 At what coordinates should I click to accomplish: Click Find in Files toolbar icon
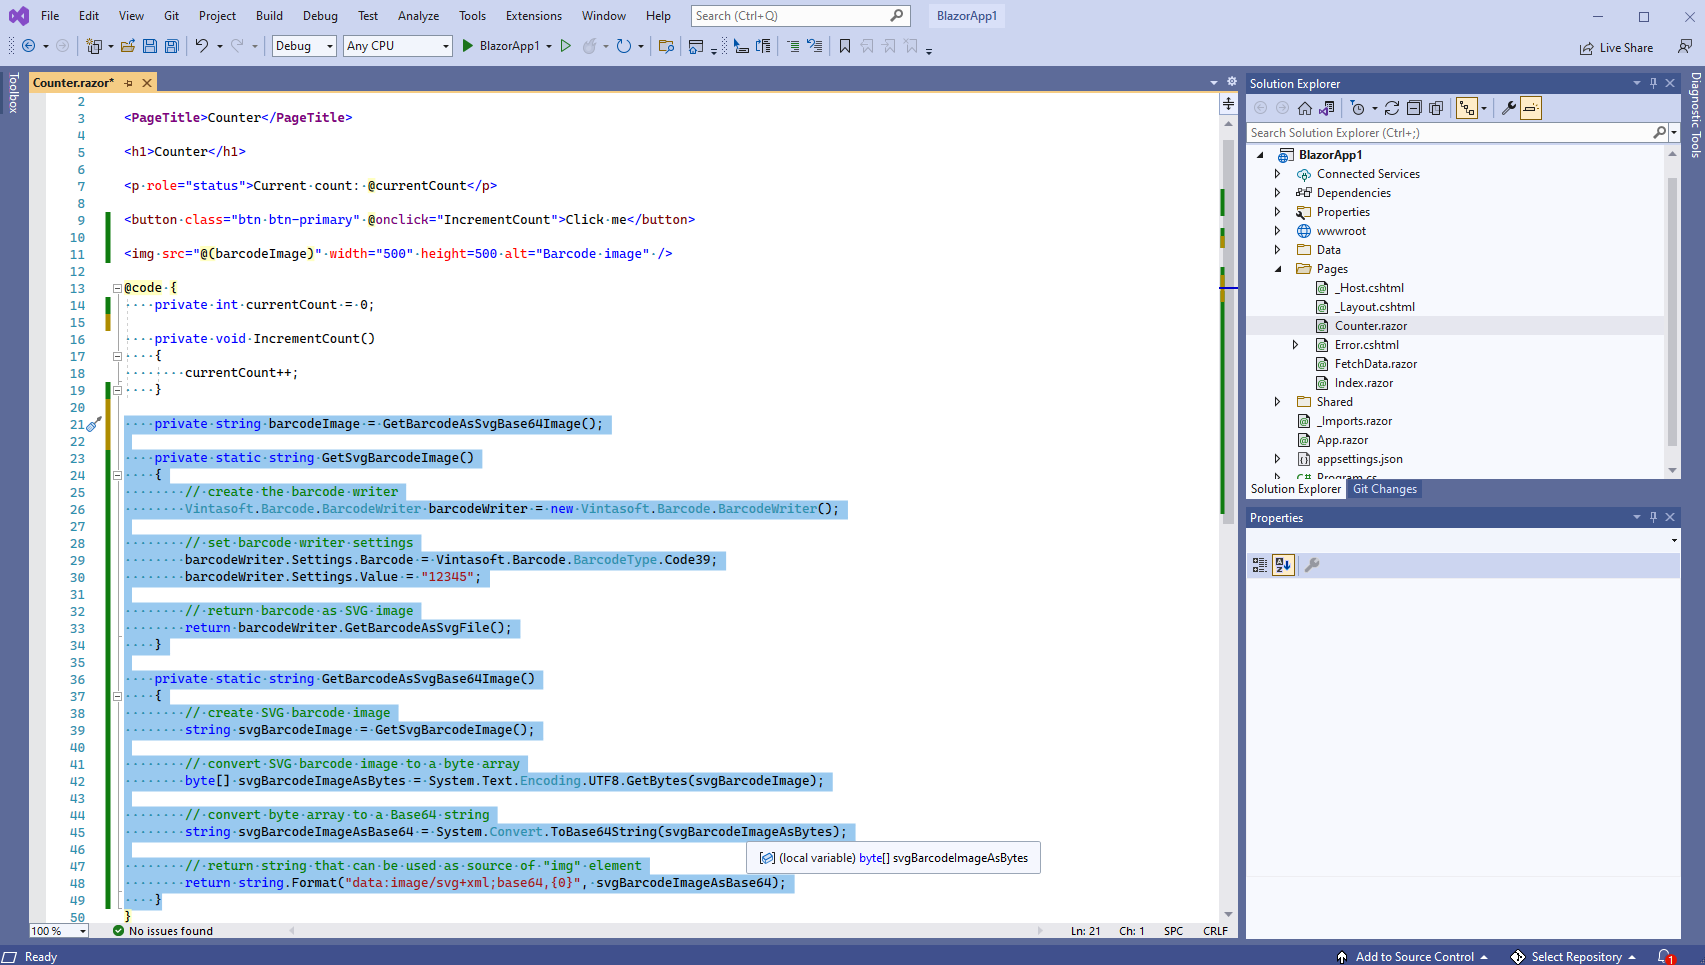point(666,46)
